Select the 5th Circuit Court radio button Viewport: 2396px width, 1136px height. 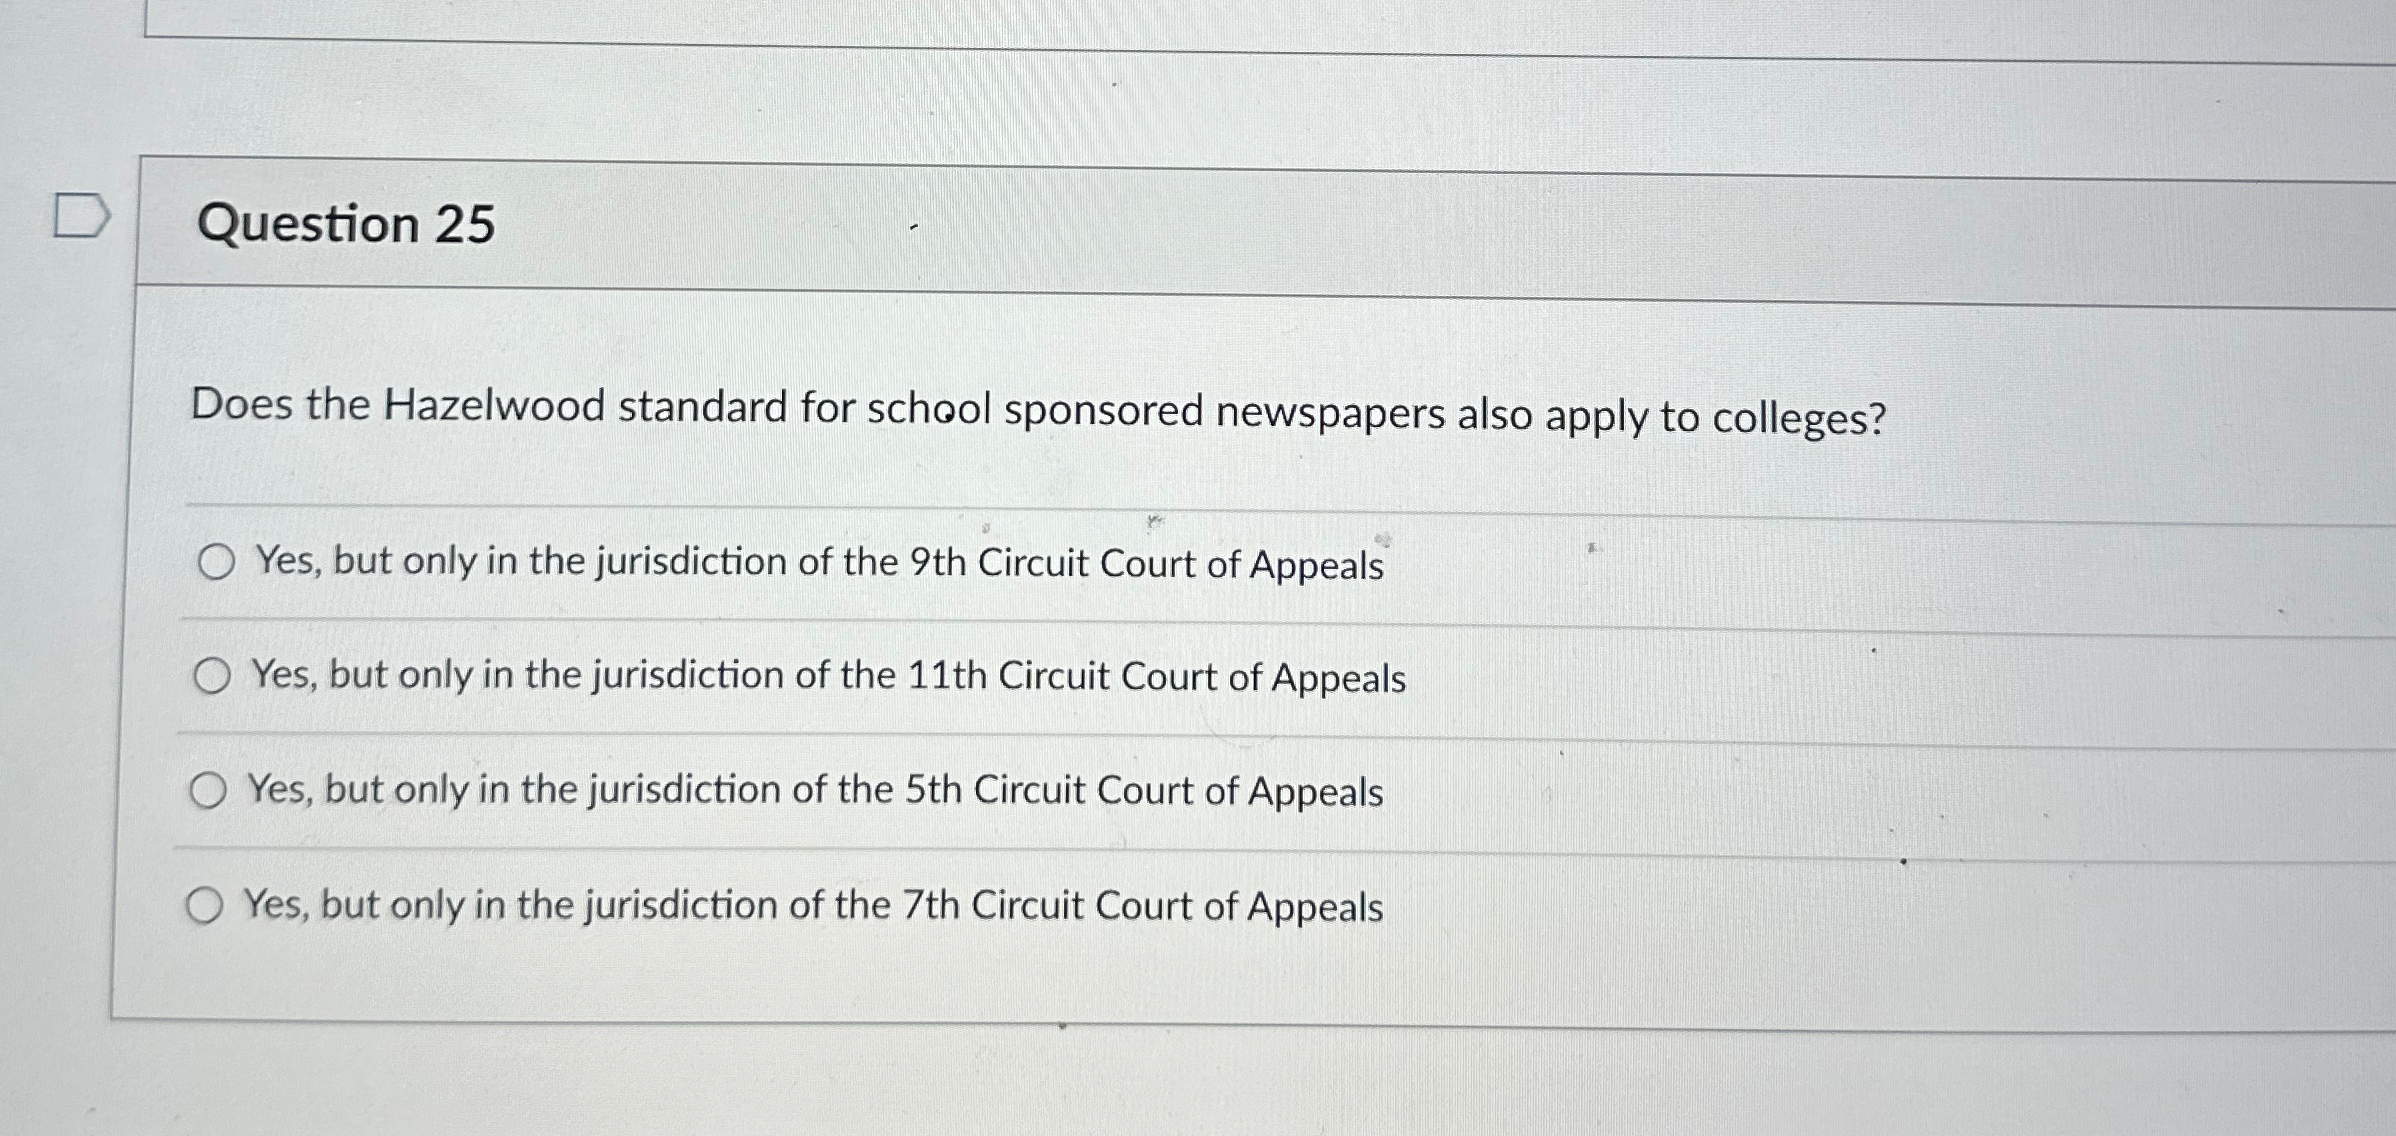pos(211,791)
